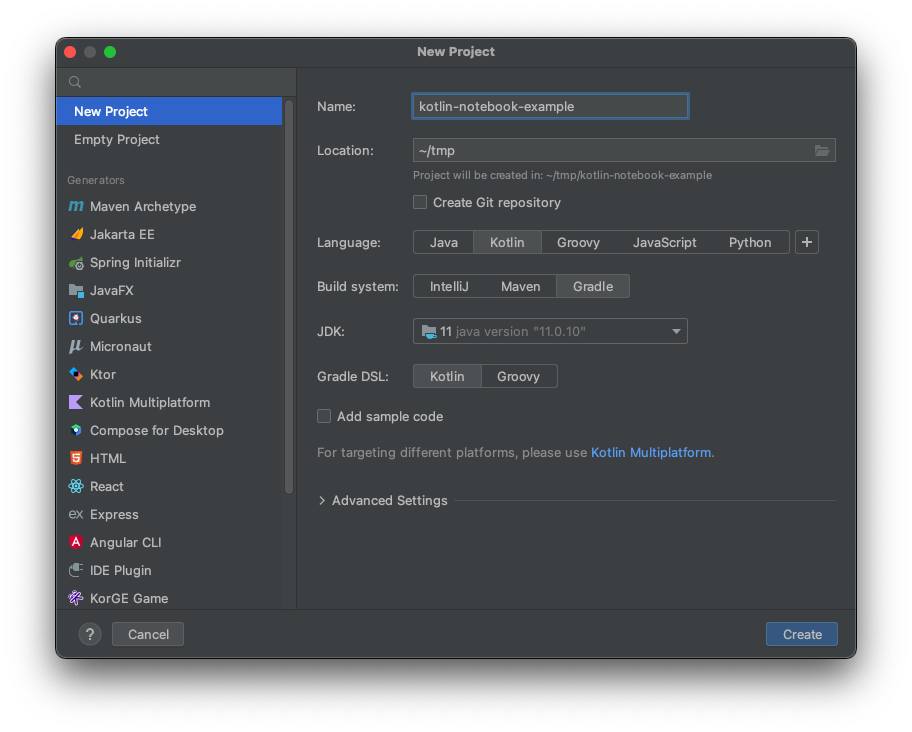Browse for a project location folder
Image resolution: width=912 pixels, height=732 pixels.
(822, 150)
